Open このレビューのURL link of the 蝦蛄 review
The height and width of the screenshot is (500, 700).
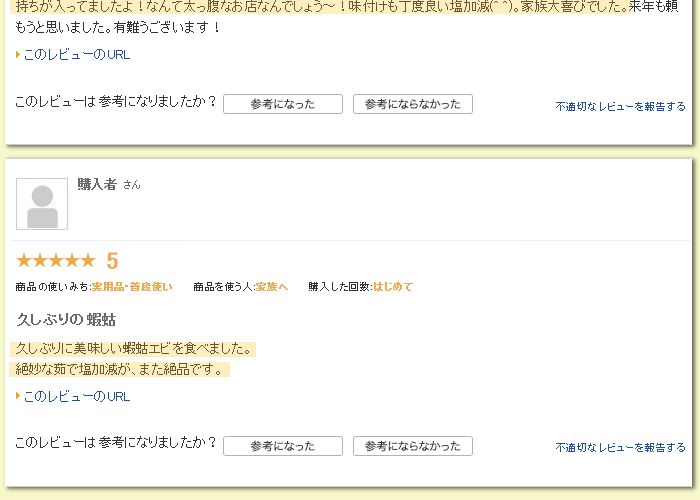pyautogui.click(x=77, y=396)
